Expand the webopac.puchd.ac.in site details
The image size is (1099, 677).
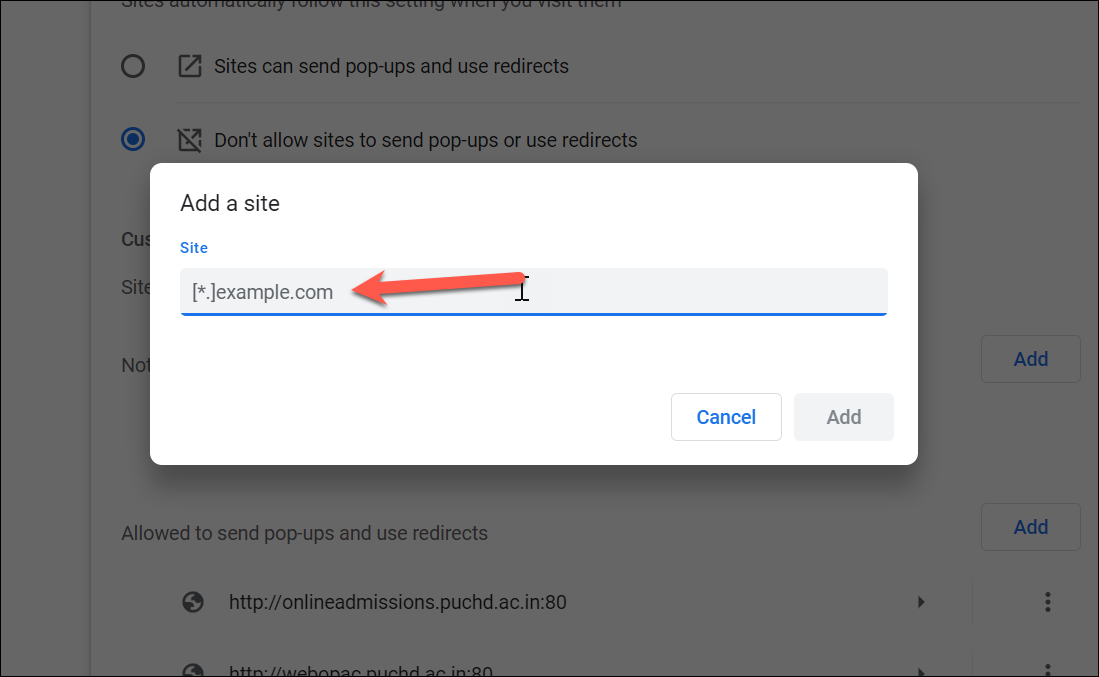[921, 668]
